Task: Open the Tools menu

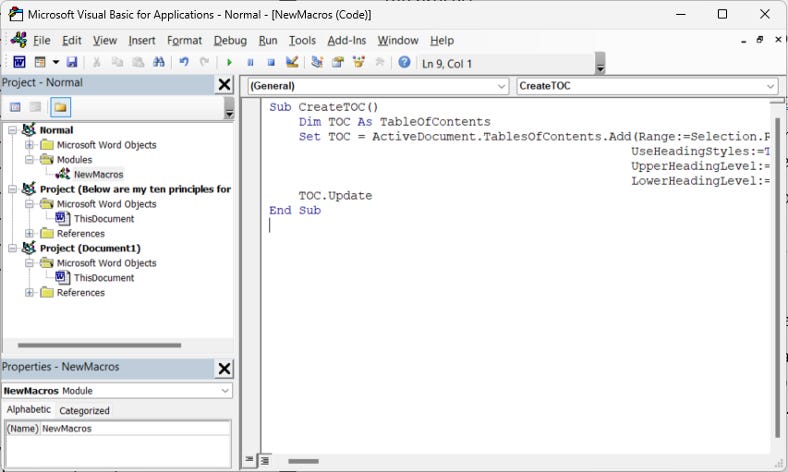Action: pos(302,40)
